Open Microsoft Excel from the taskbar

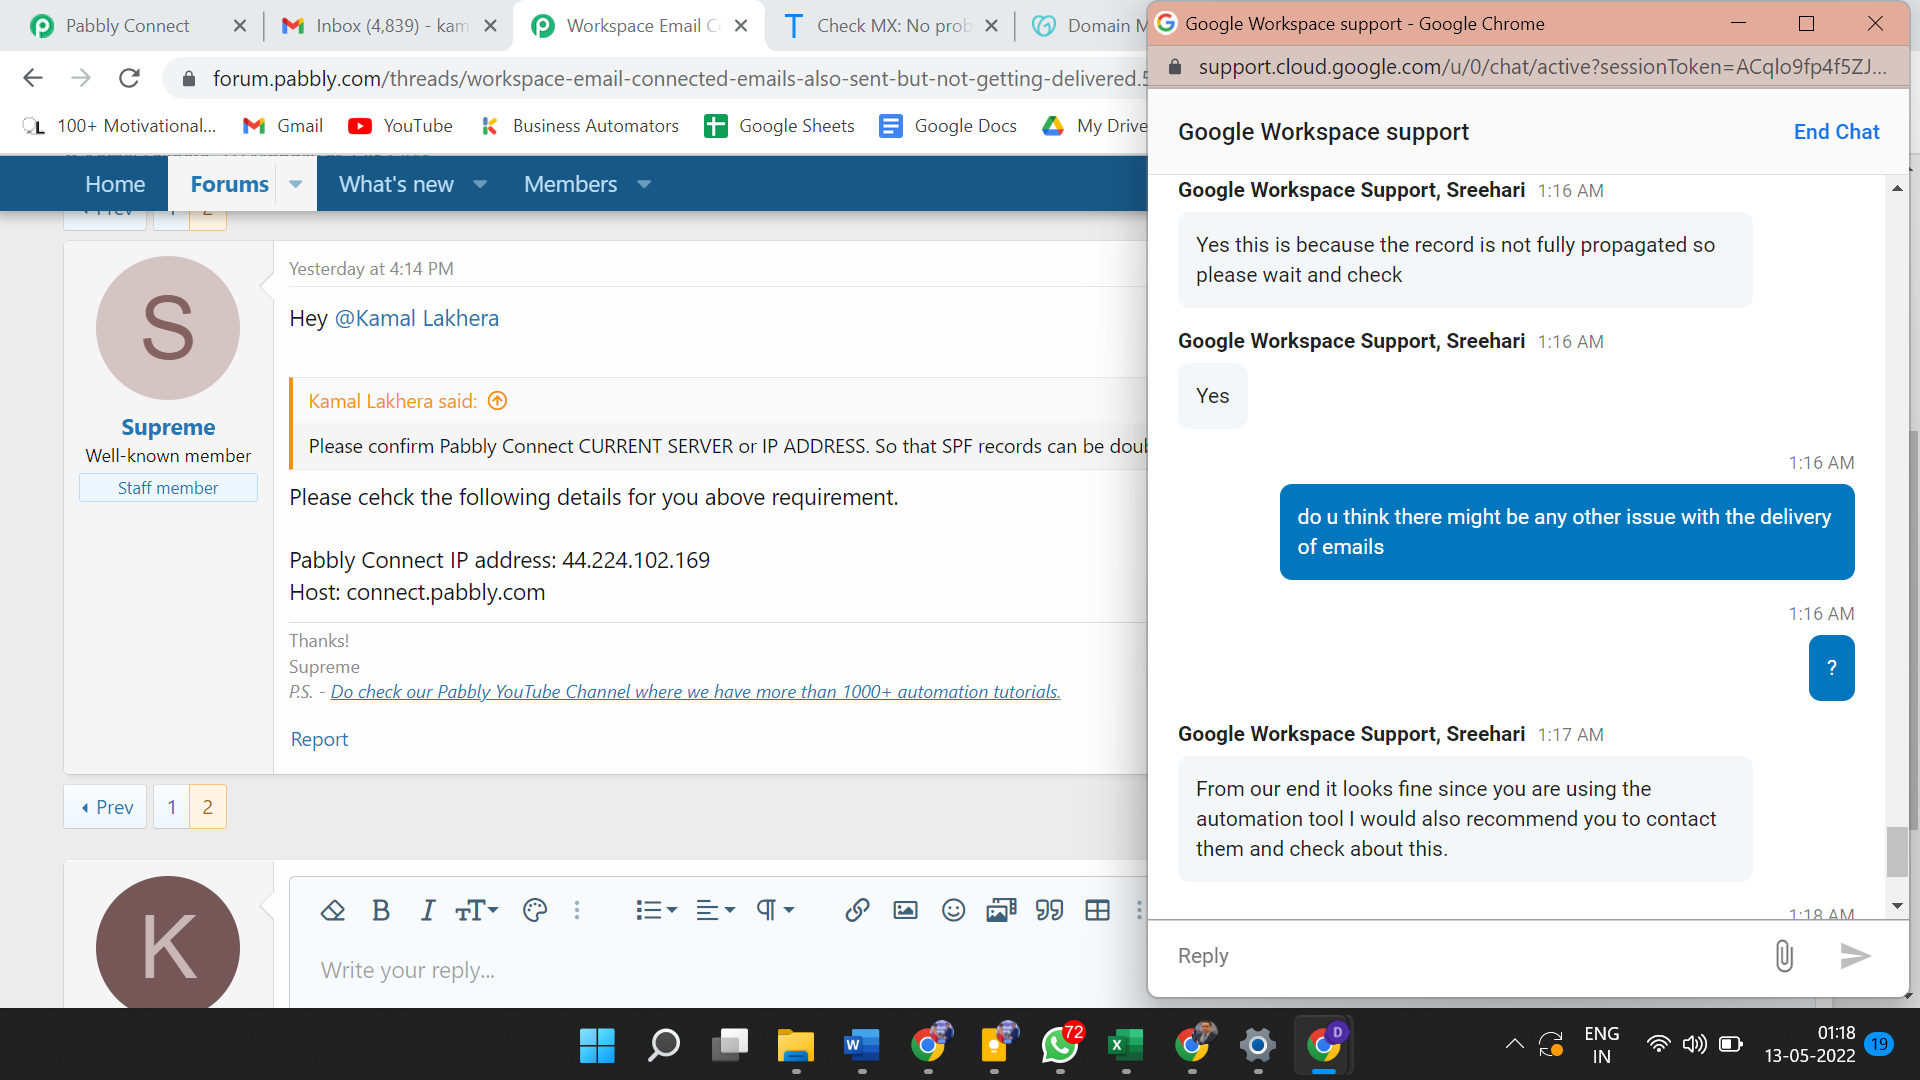coord(1126,1046)
